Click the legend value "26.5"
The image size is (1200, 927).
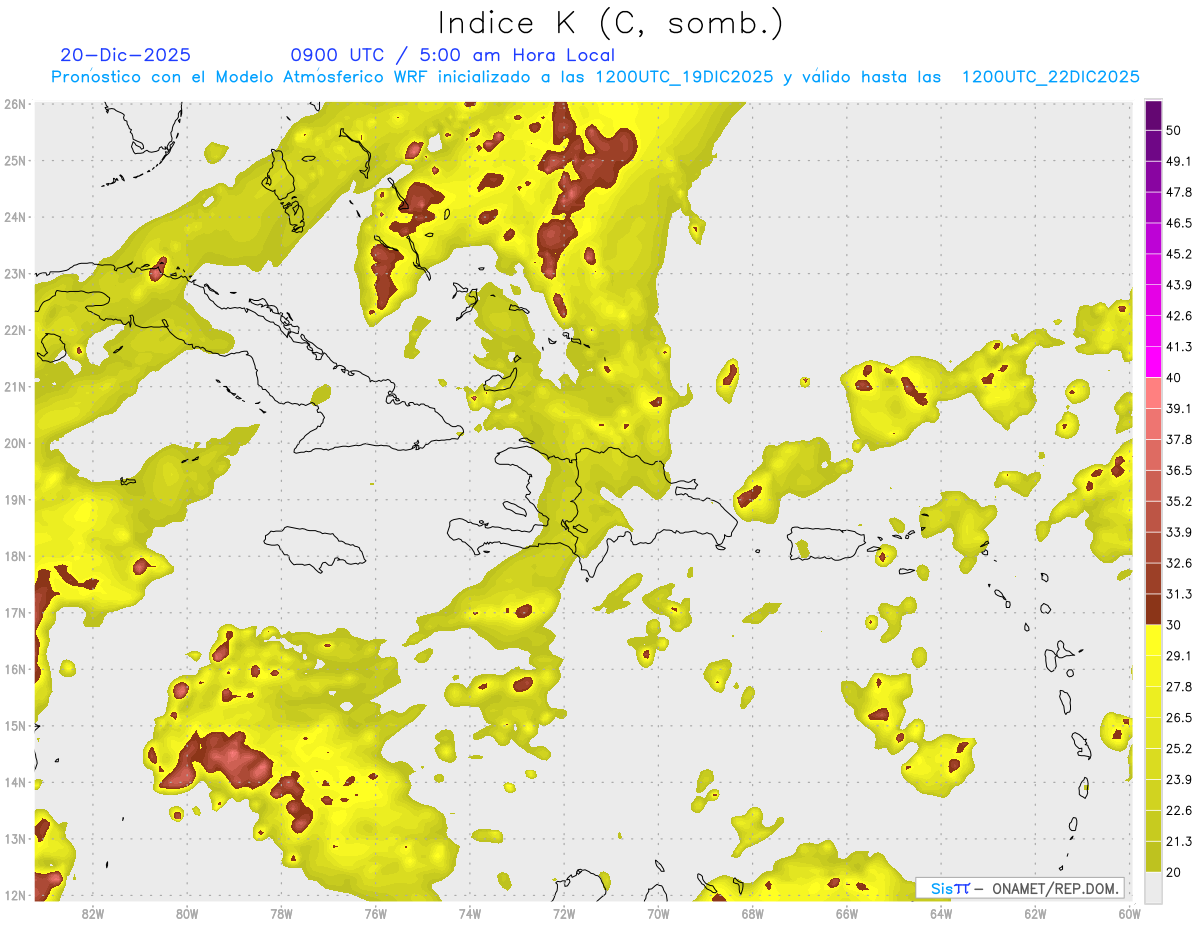click(1179, 718)
